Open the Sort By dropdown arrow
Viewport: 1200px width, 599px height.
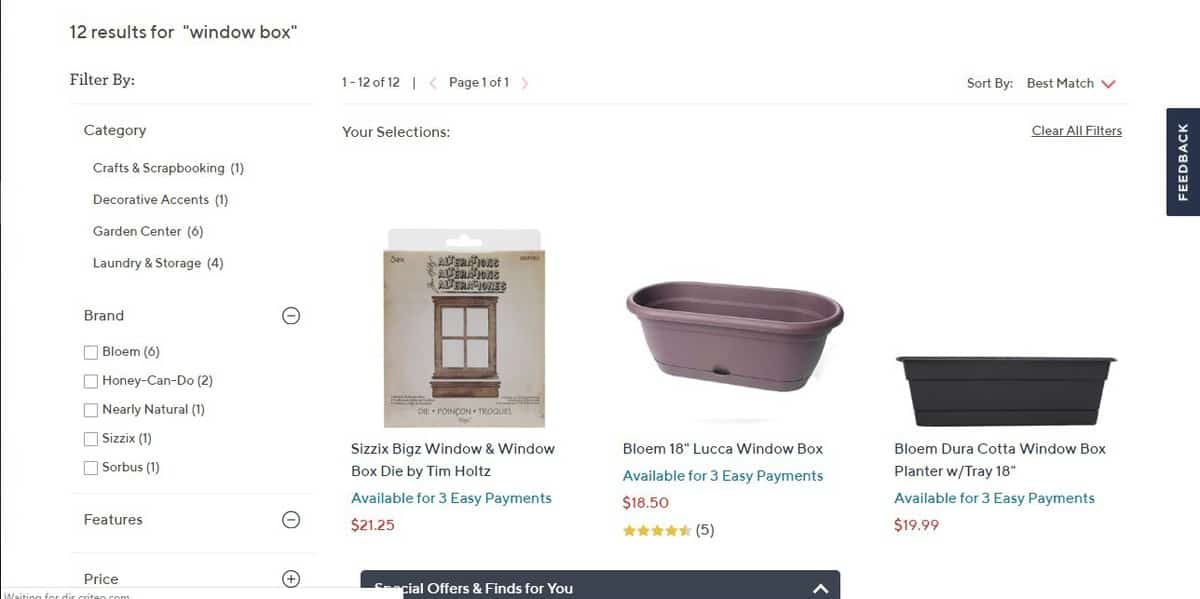pyautogui.click(x=1110, y=84)
